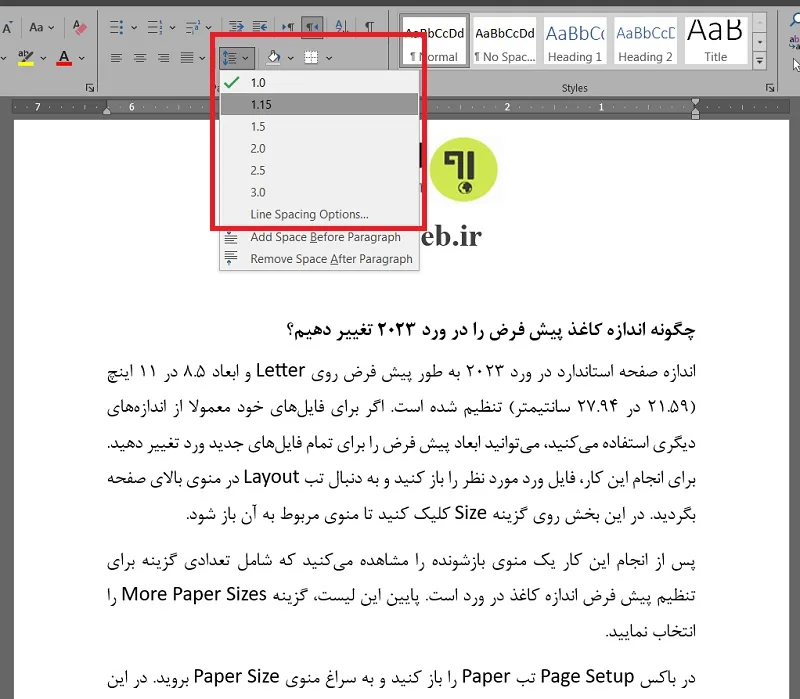The width and height of the screenshot is (800, 699).
Task: Align text left
Action: tap(116, 58)
